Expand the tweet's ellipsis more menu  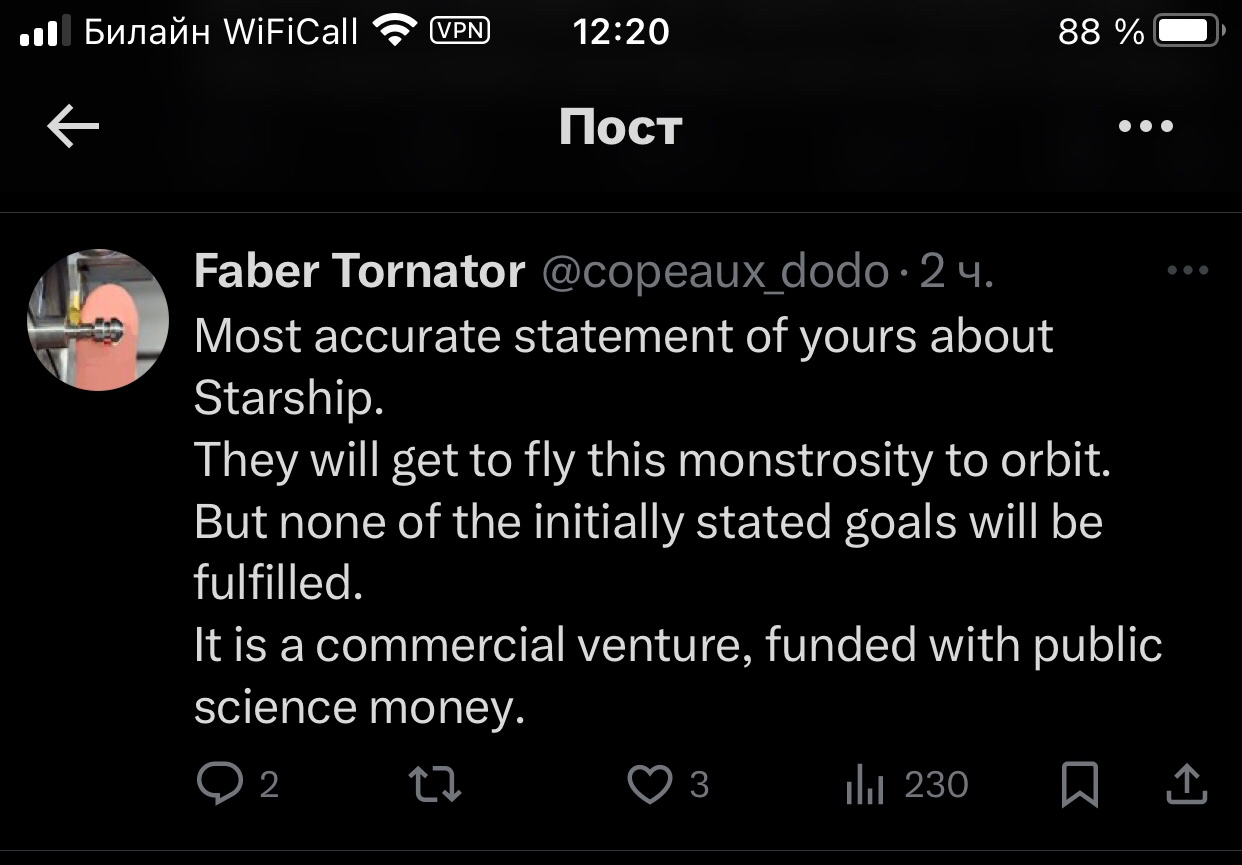tap(1188, 270)
